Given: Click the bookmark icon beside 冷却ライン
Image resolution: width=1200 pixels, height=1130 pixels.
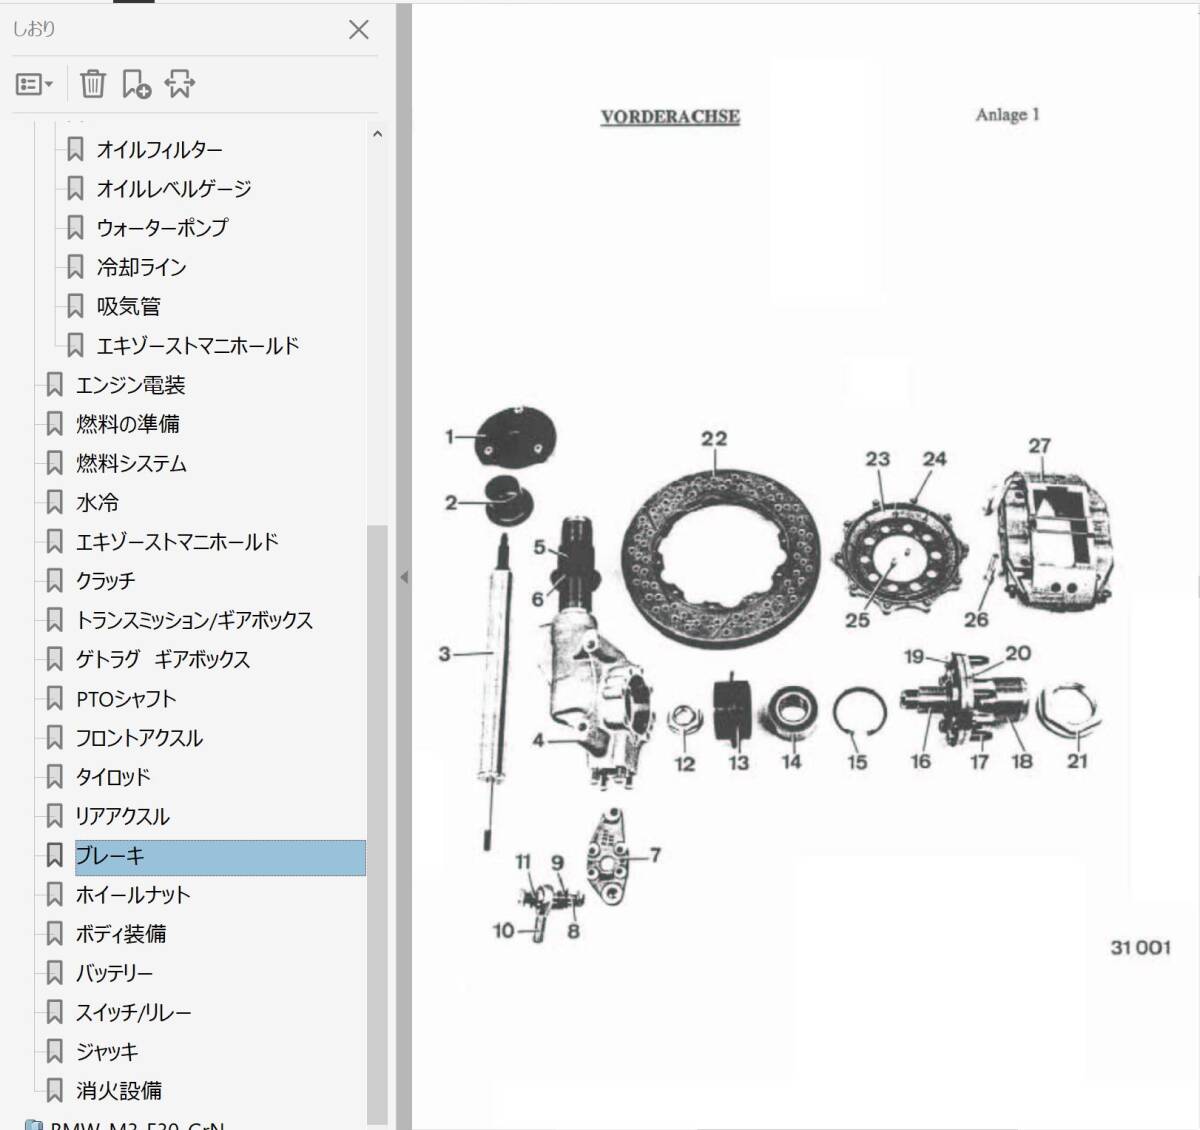Looking at the screenshot, I should [75, 267].
